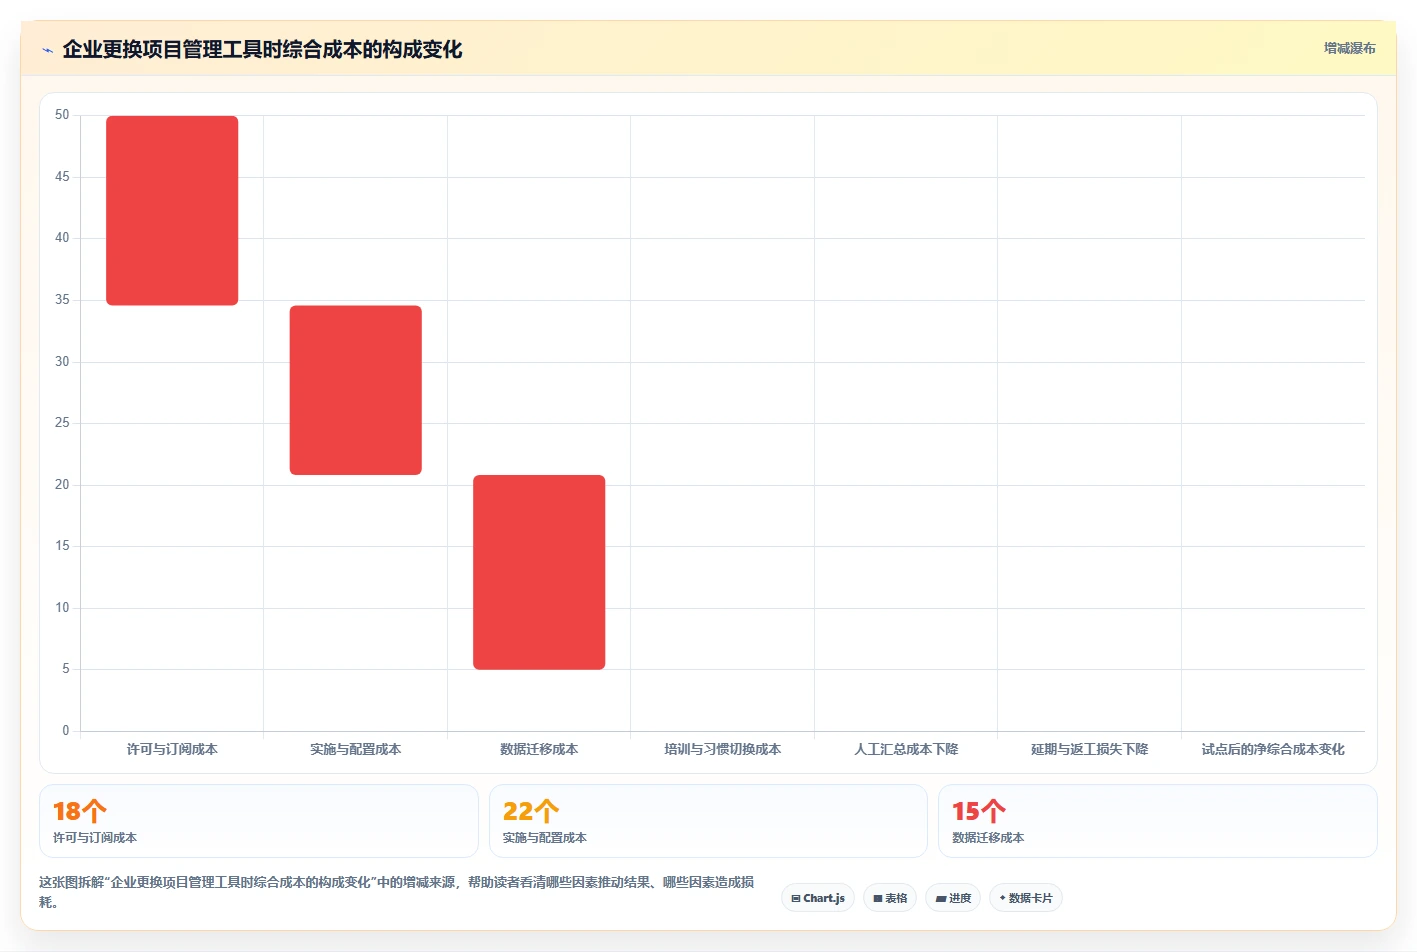Click axis label 试点后的净综合成本变化
Screen dimensions: 1417x952
click(x=1273, y=749)
